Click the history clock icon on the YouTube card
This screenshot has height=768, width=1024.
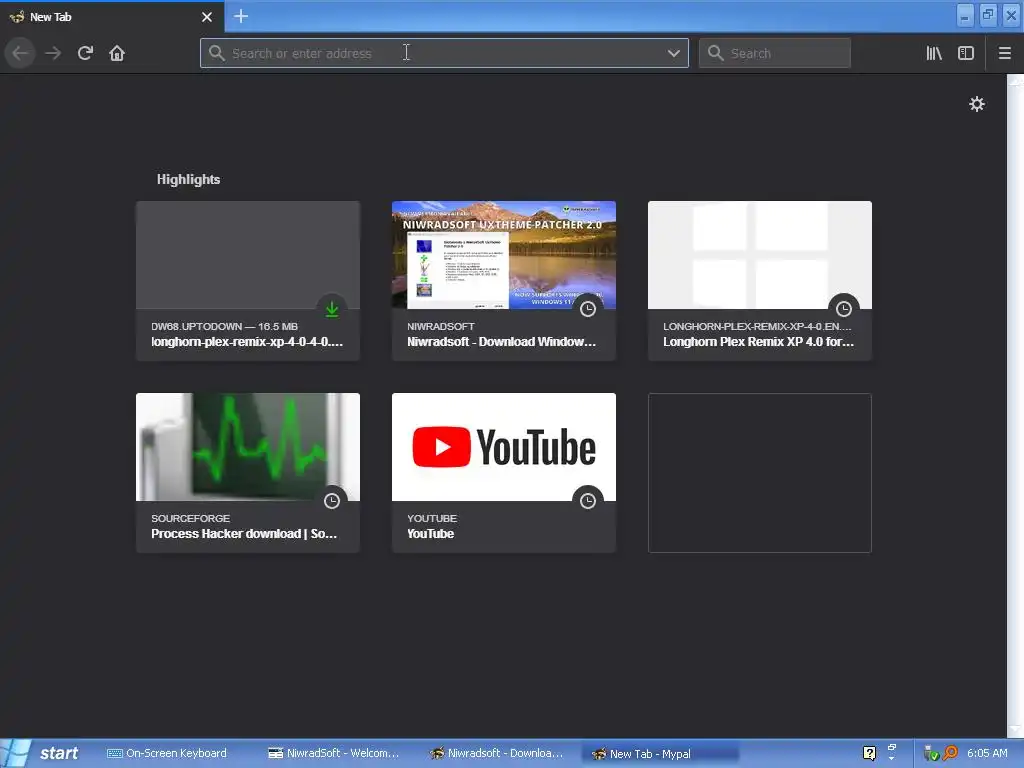588,501
